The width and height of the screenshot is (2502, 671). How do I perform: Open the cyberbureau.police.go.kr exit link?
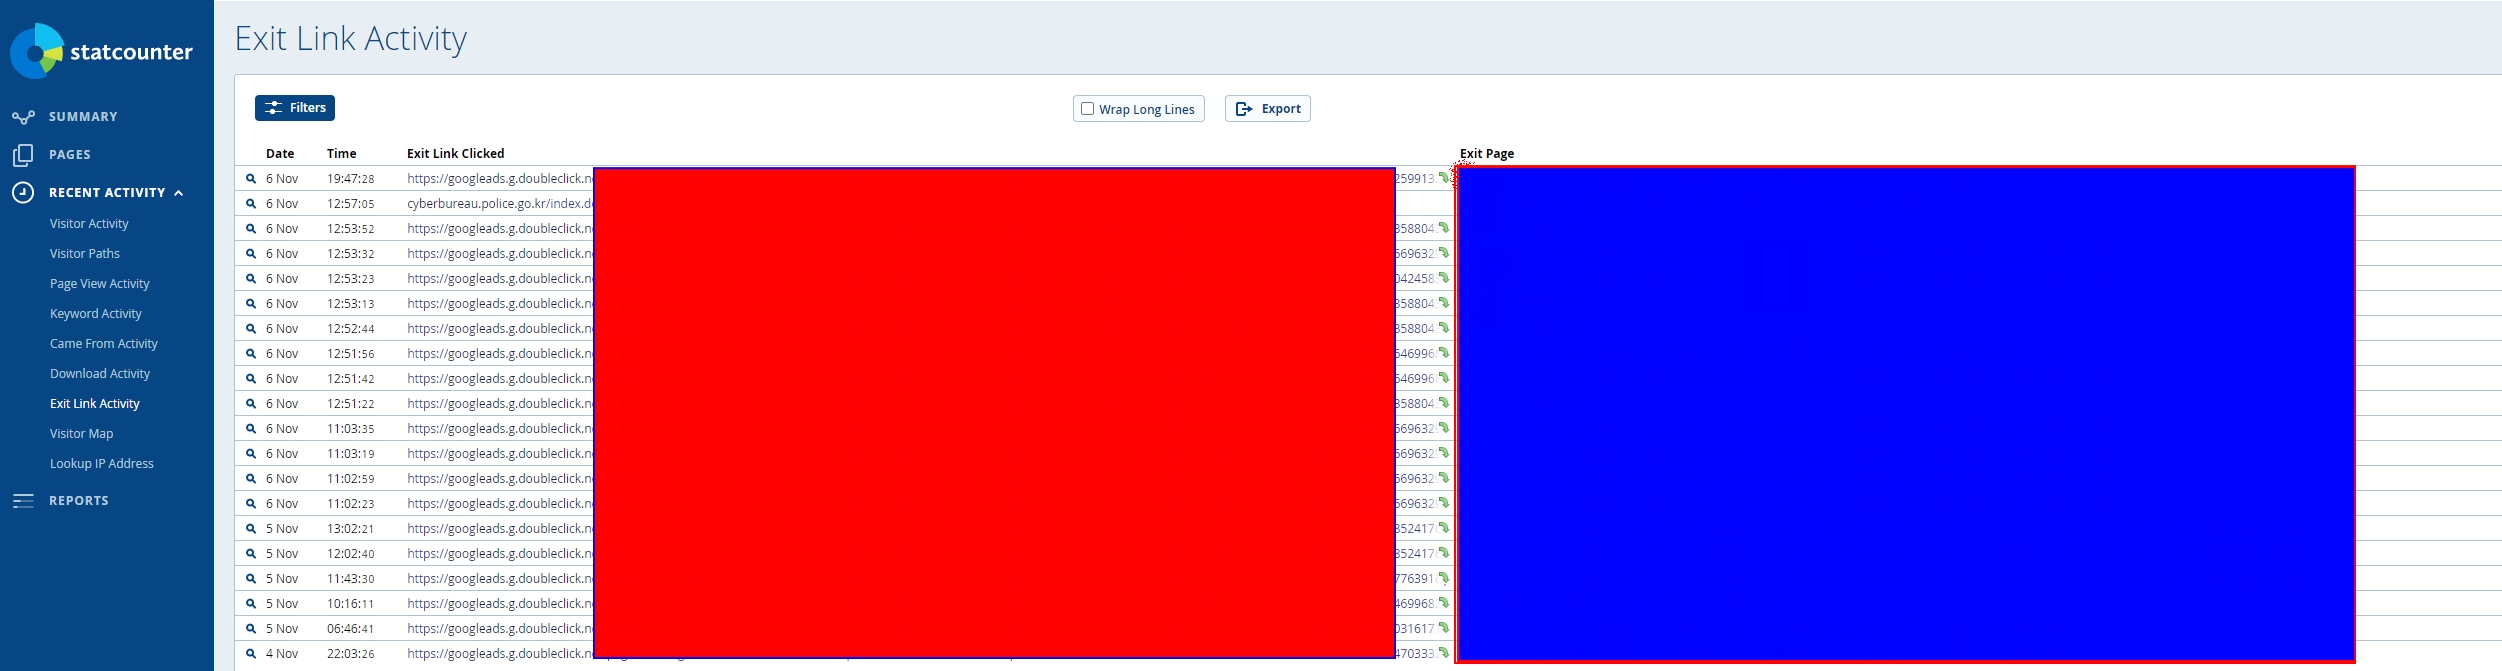click(x=500, y=204)
